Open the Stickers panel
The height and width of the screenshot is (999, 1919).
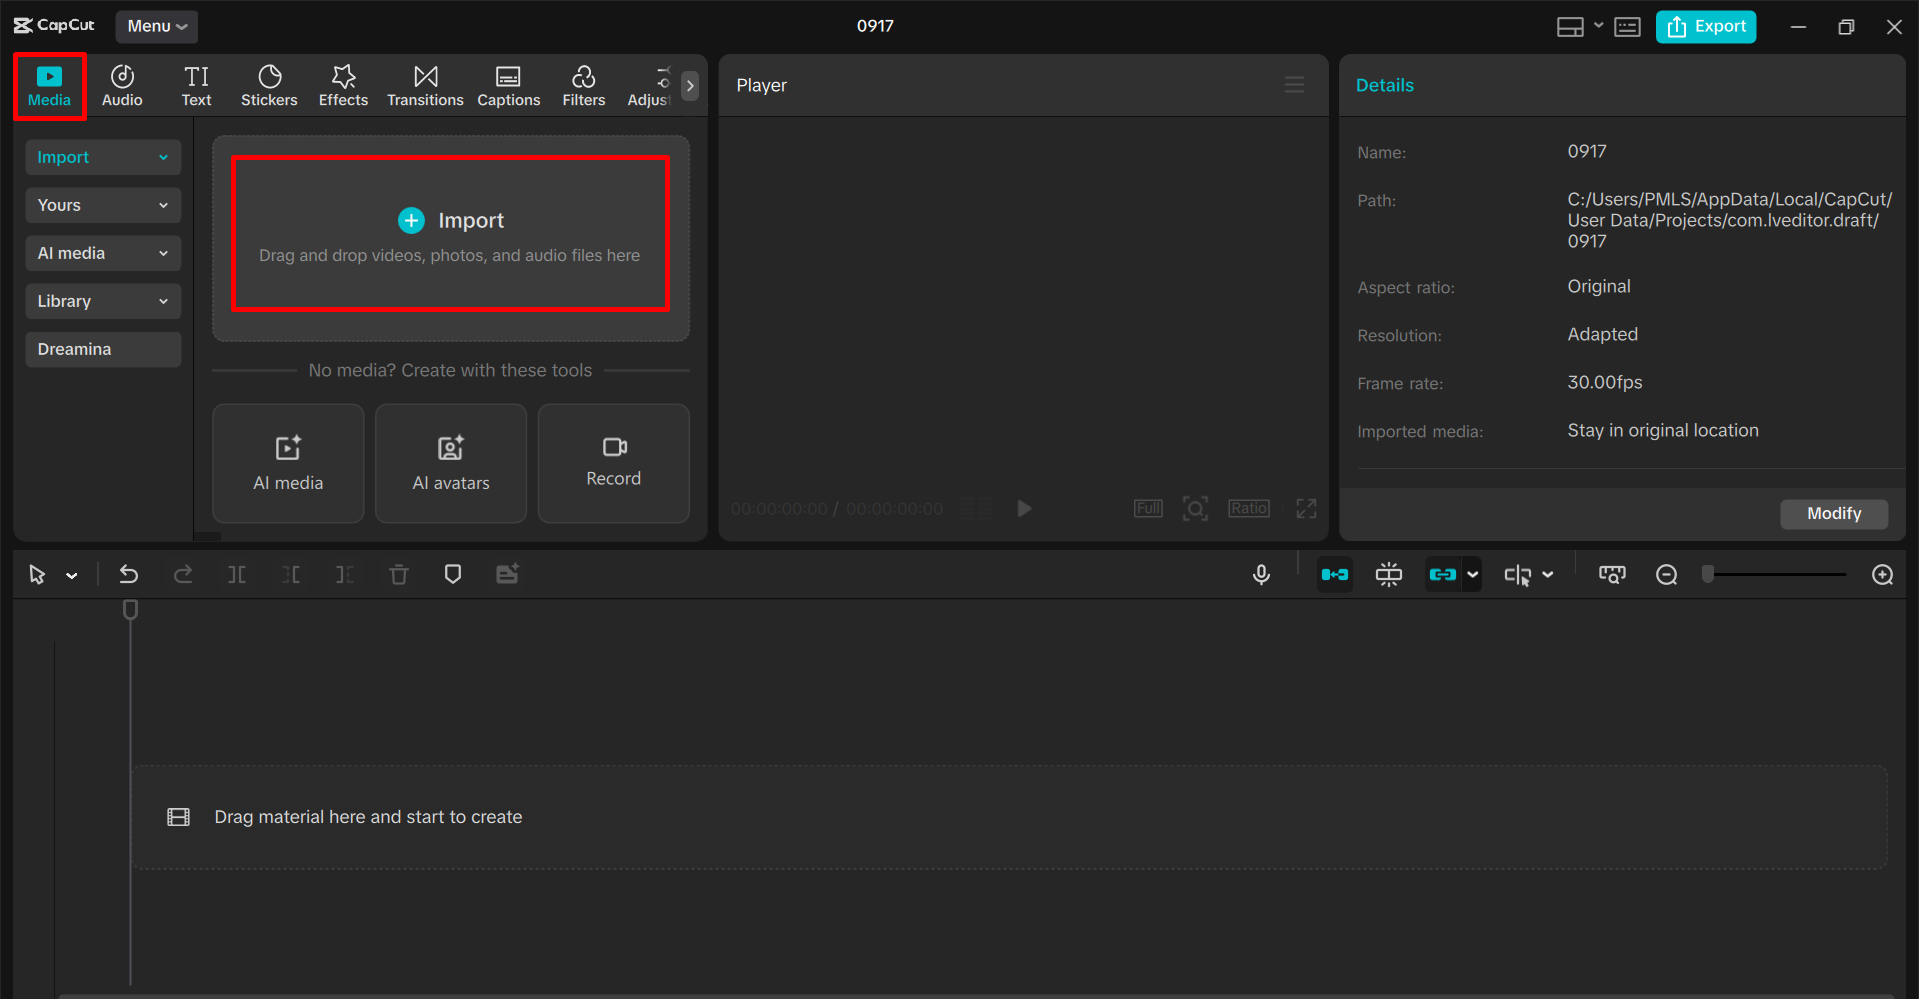click(x=268, y=85)
